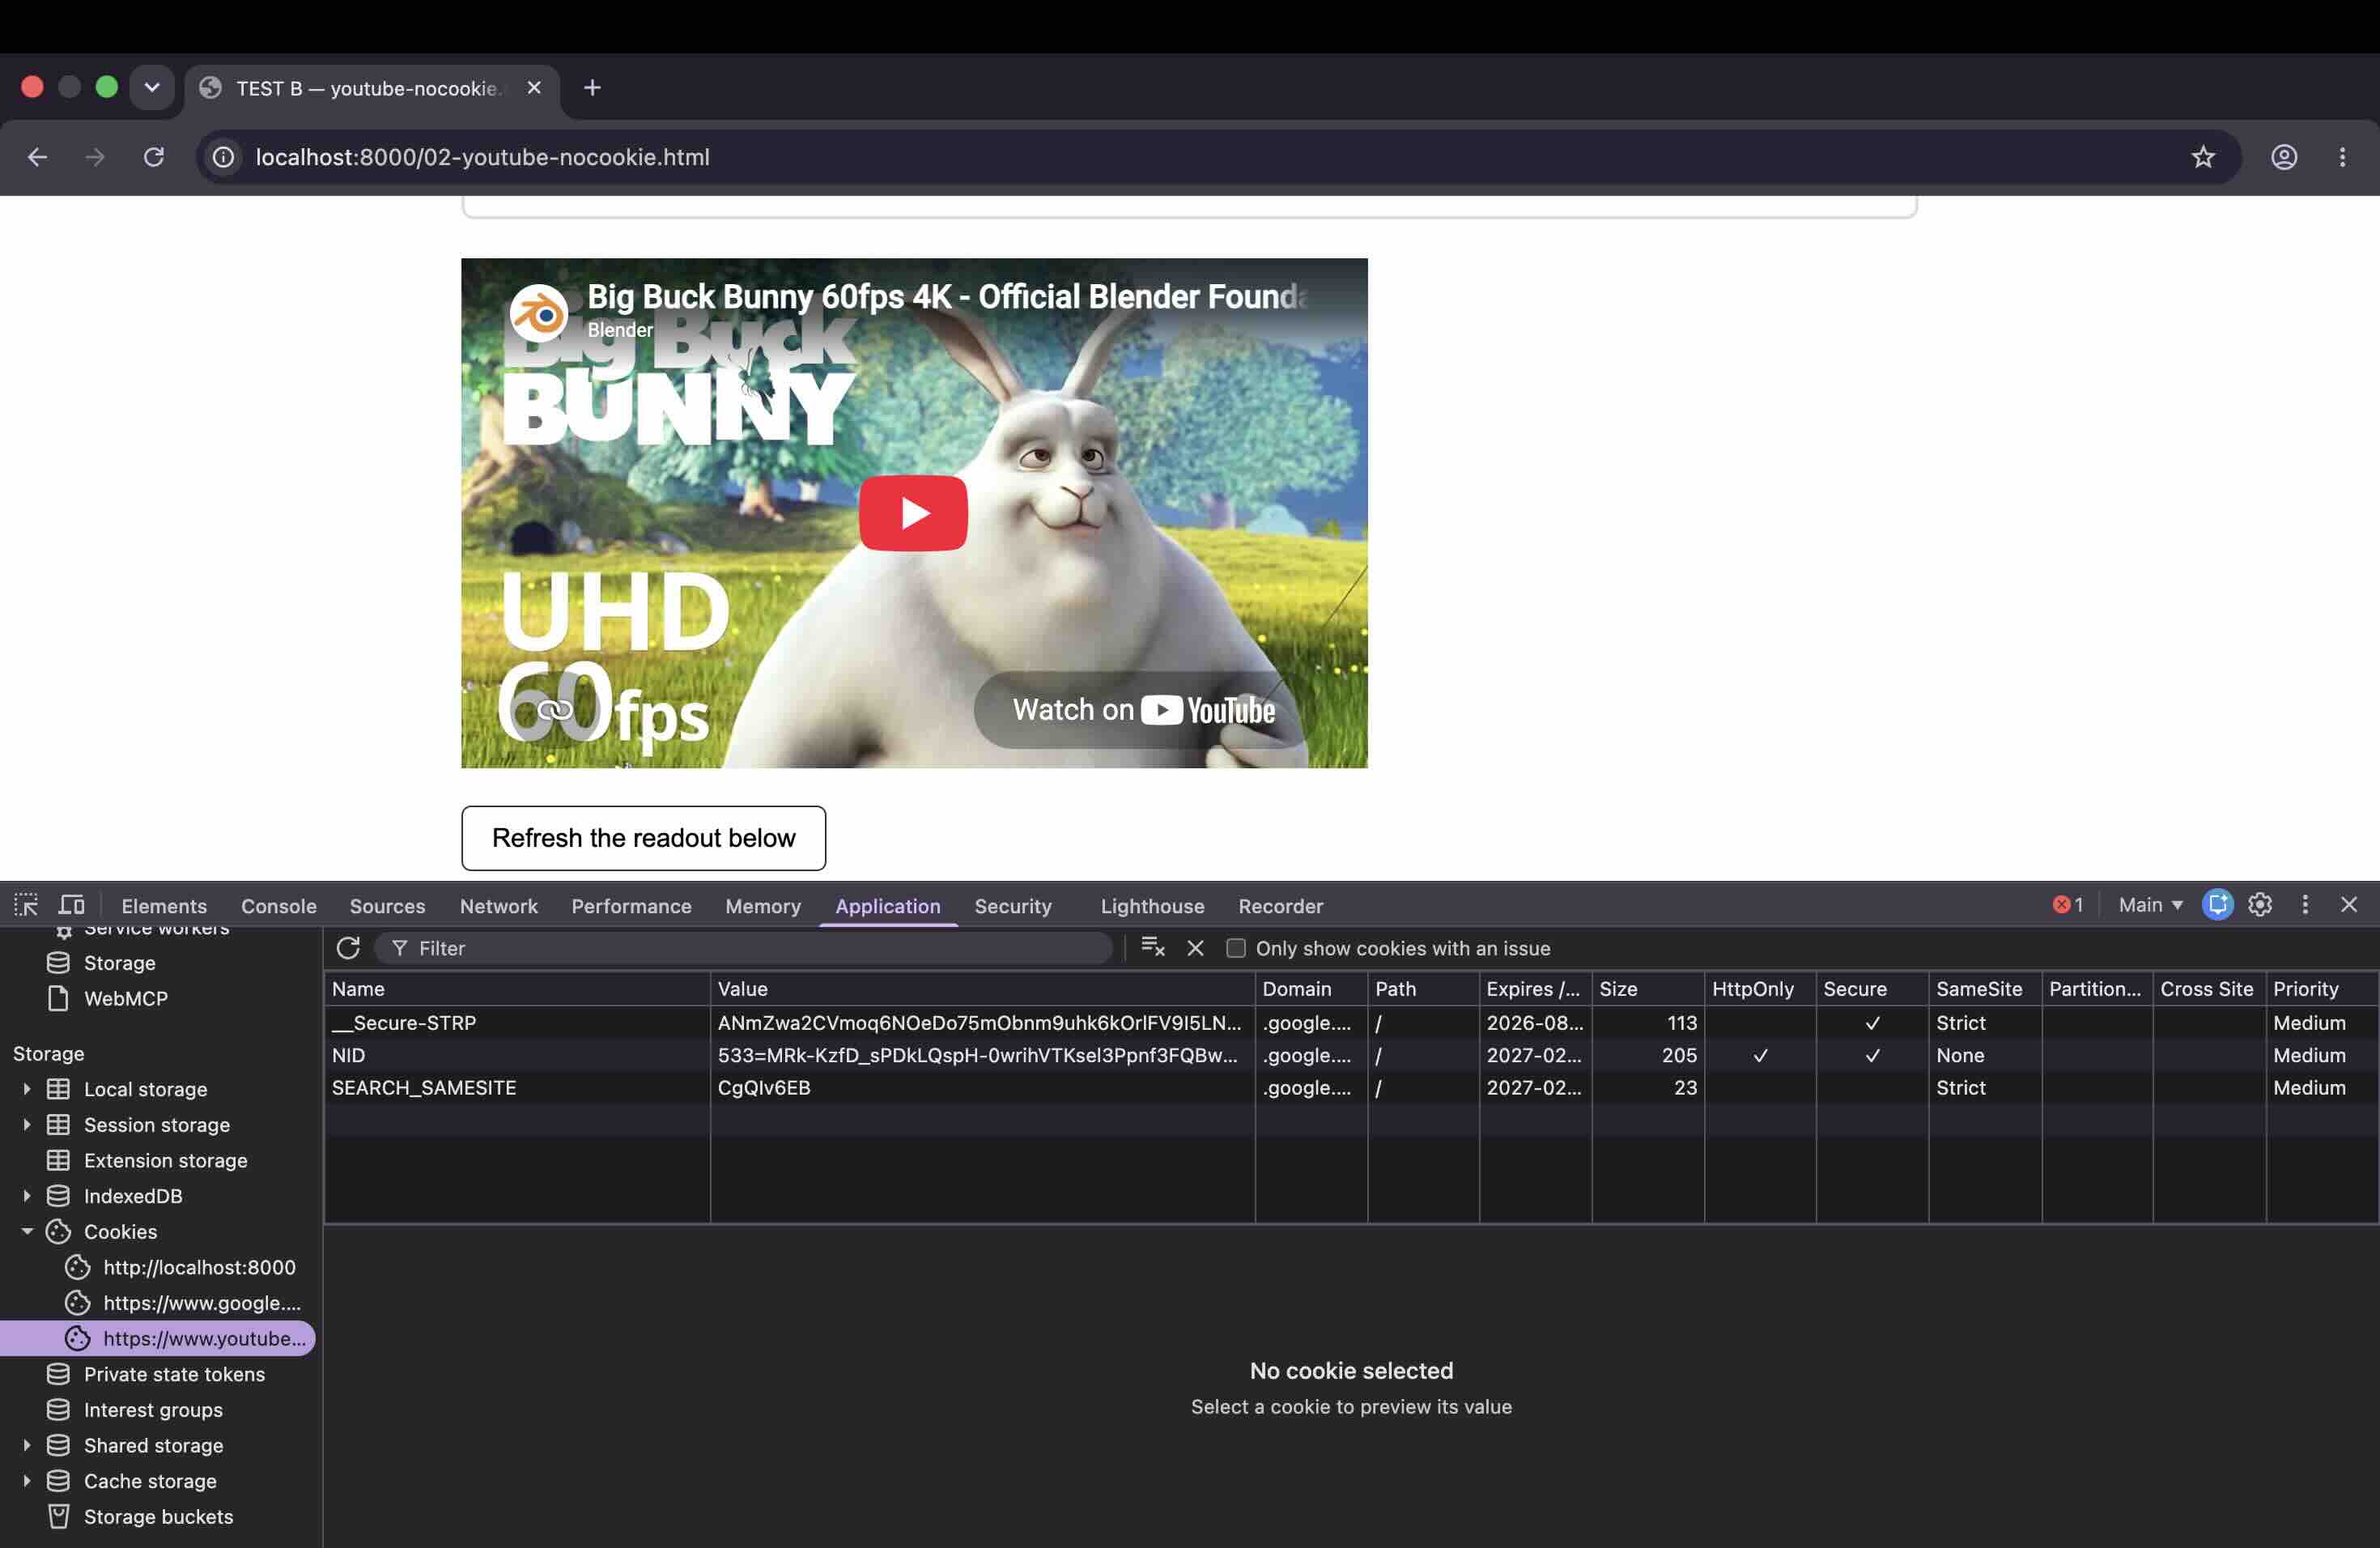
Task: Close the TEST B tab
Action: pos(534,88)
